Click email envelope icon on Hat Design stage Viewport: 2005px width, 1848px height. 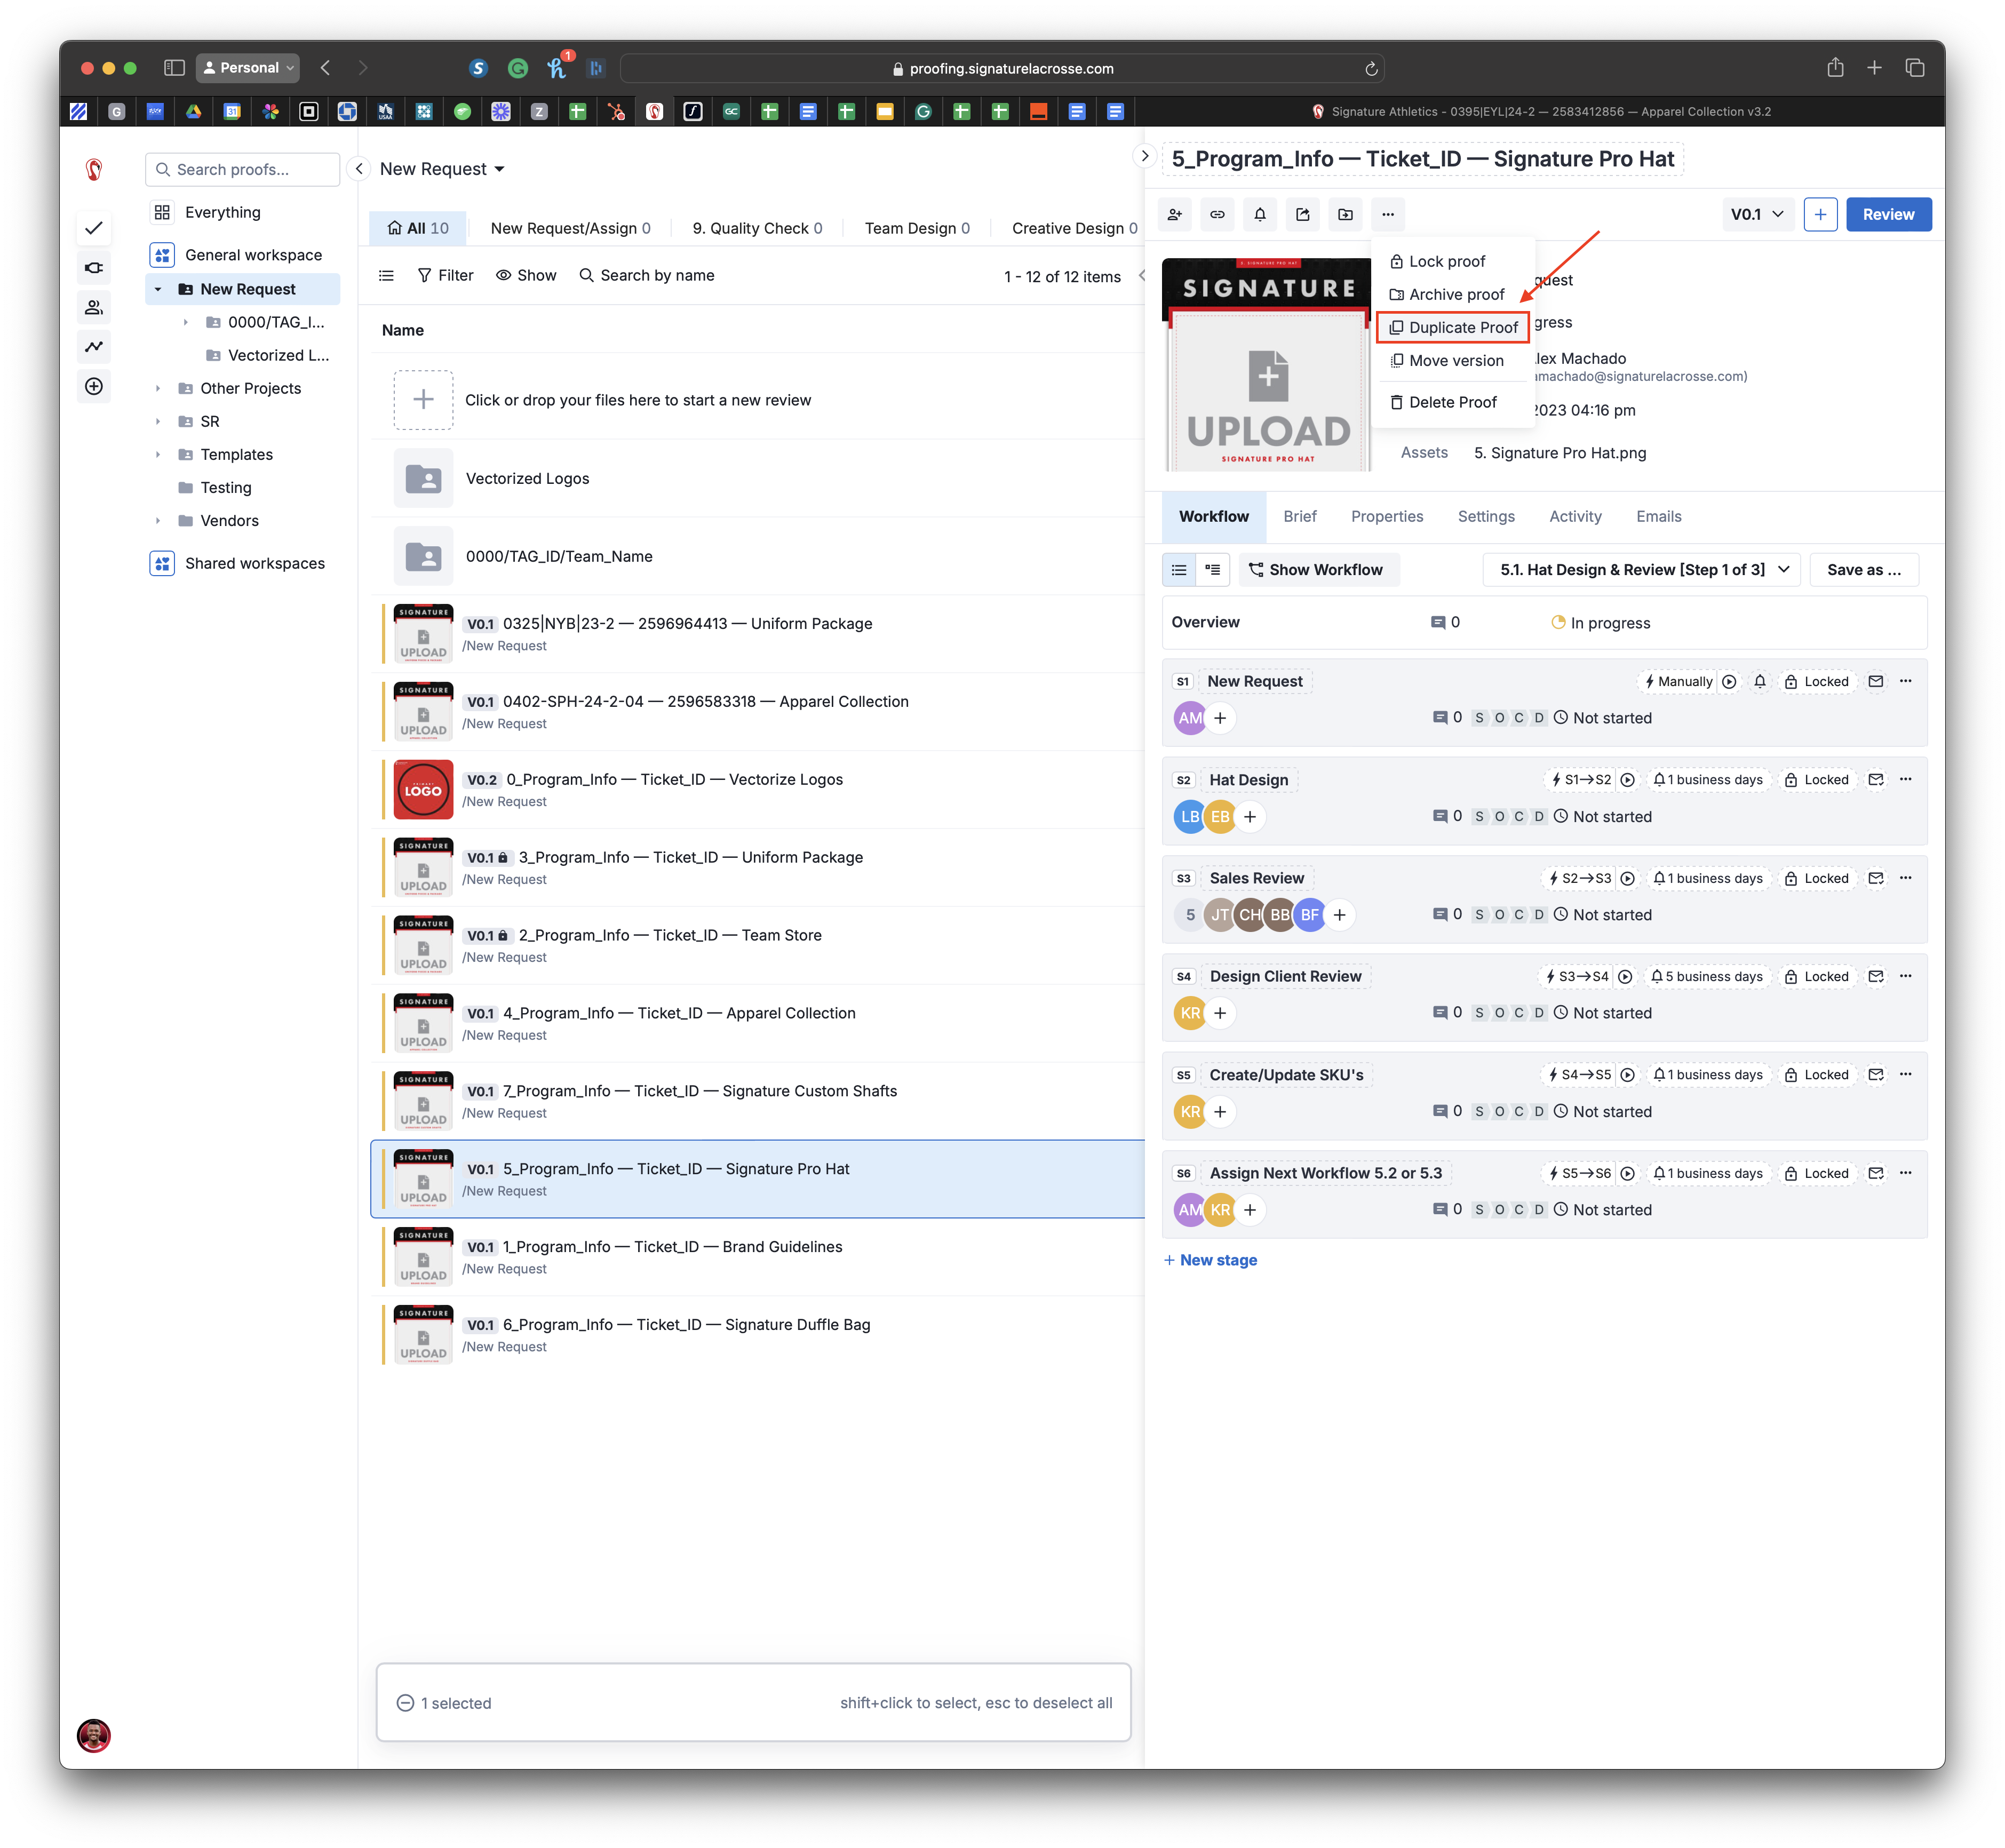(x=1875, y=780)
